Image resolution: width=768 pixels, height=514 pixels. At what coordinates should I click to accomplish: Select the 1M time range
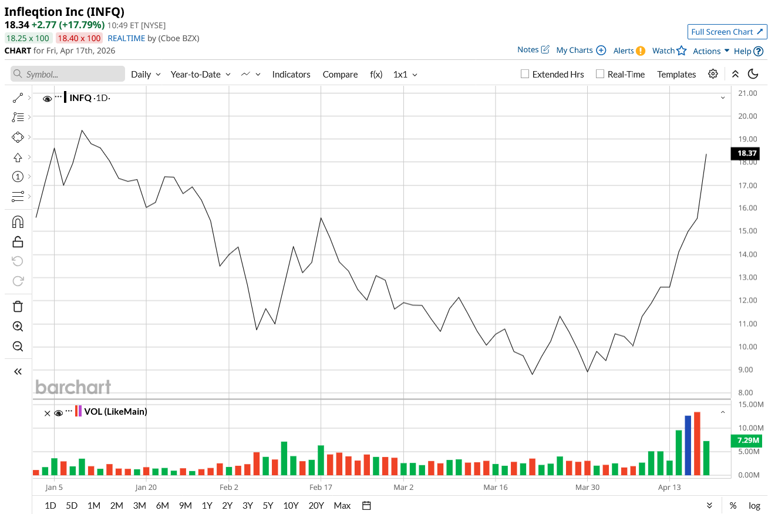click(94, 505)
